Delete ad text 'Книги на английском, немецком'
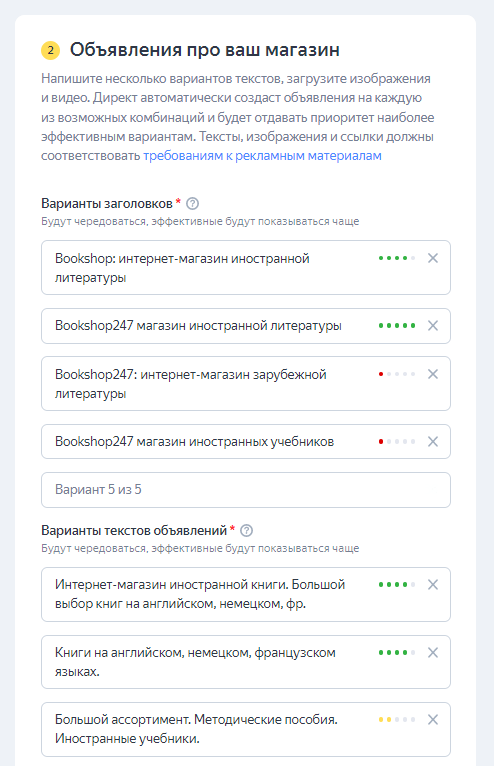The image size is (494, 766). [433, 653]
